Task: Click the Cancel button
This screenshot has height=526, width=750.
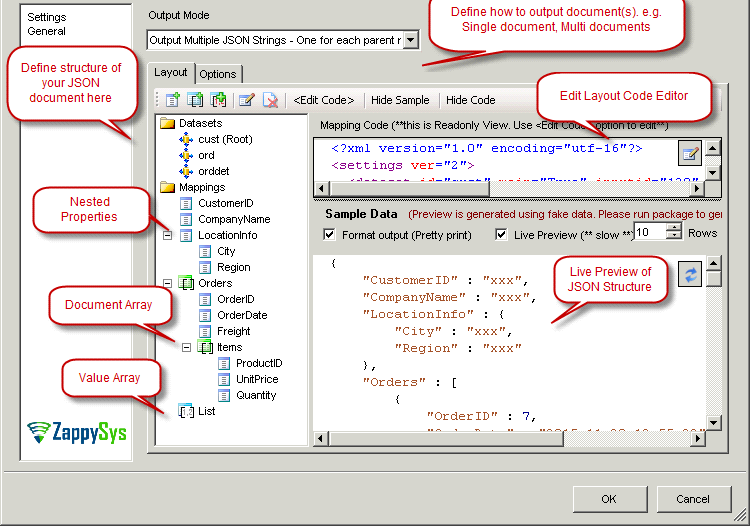Action: point(694,499)
